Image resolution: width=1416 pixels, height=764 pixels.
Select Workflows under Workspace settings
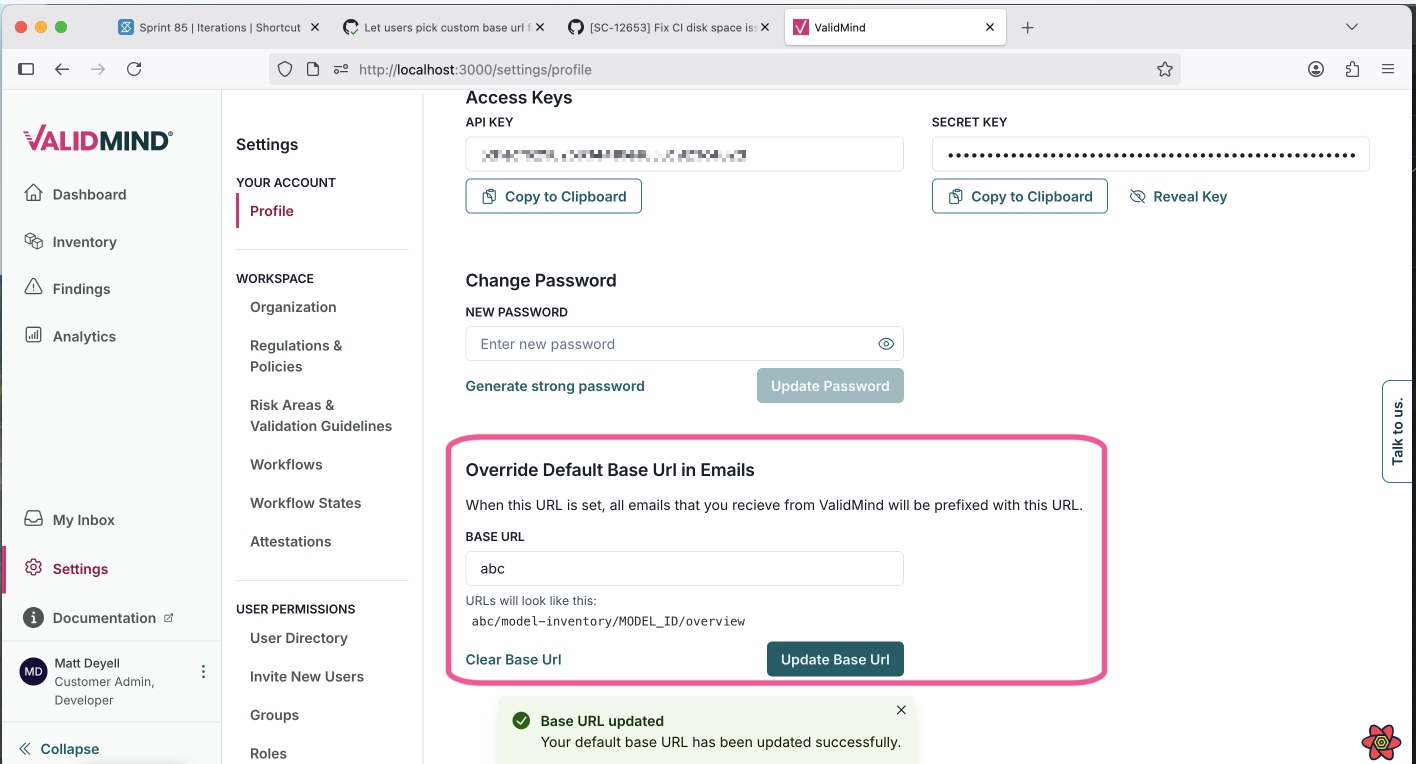click(x=286, y=464)
